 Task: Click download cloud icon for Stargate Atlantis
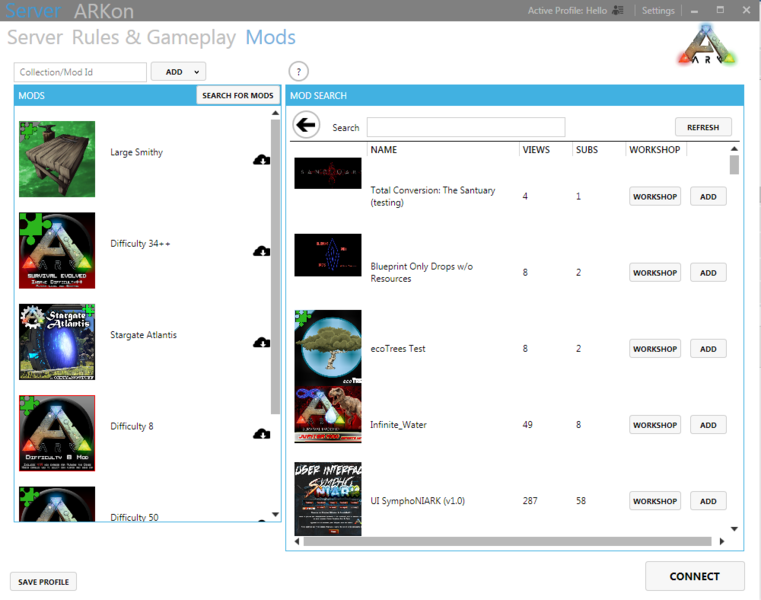click(x=262, y=343)
